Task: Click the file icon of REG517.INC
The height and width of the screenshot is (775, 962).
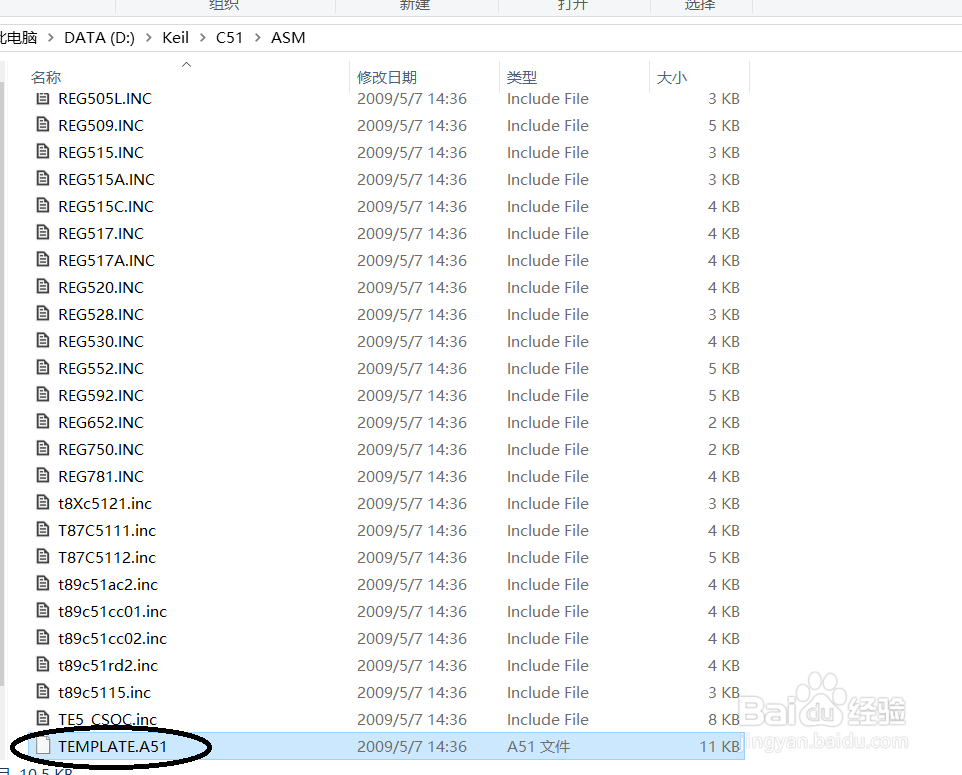Action: tap(43, 233)
